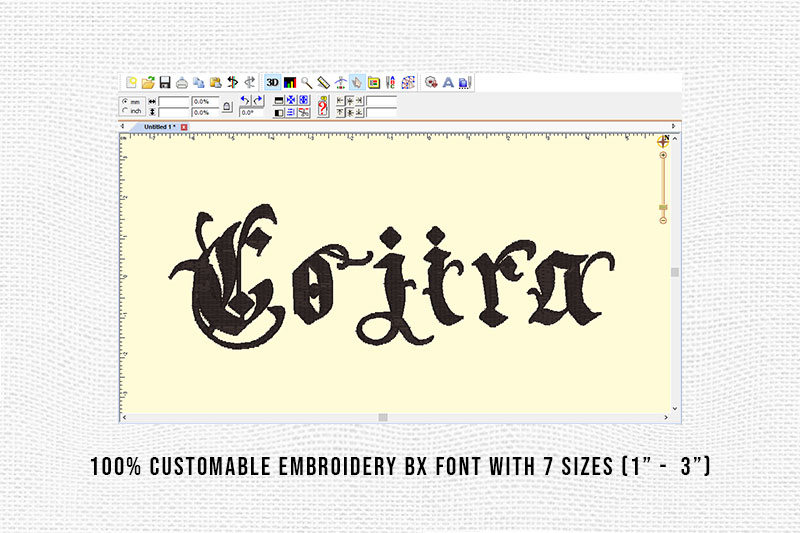Click the multicolor quilt pattern icon
Image resolution: width=800 pixels, height=533 pixels.
coord(408,82)
